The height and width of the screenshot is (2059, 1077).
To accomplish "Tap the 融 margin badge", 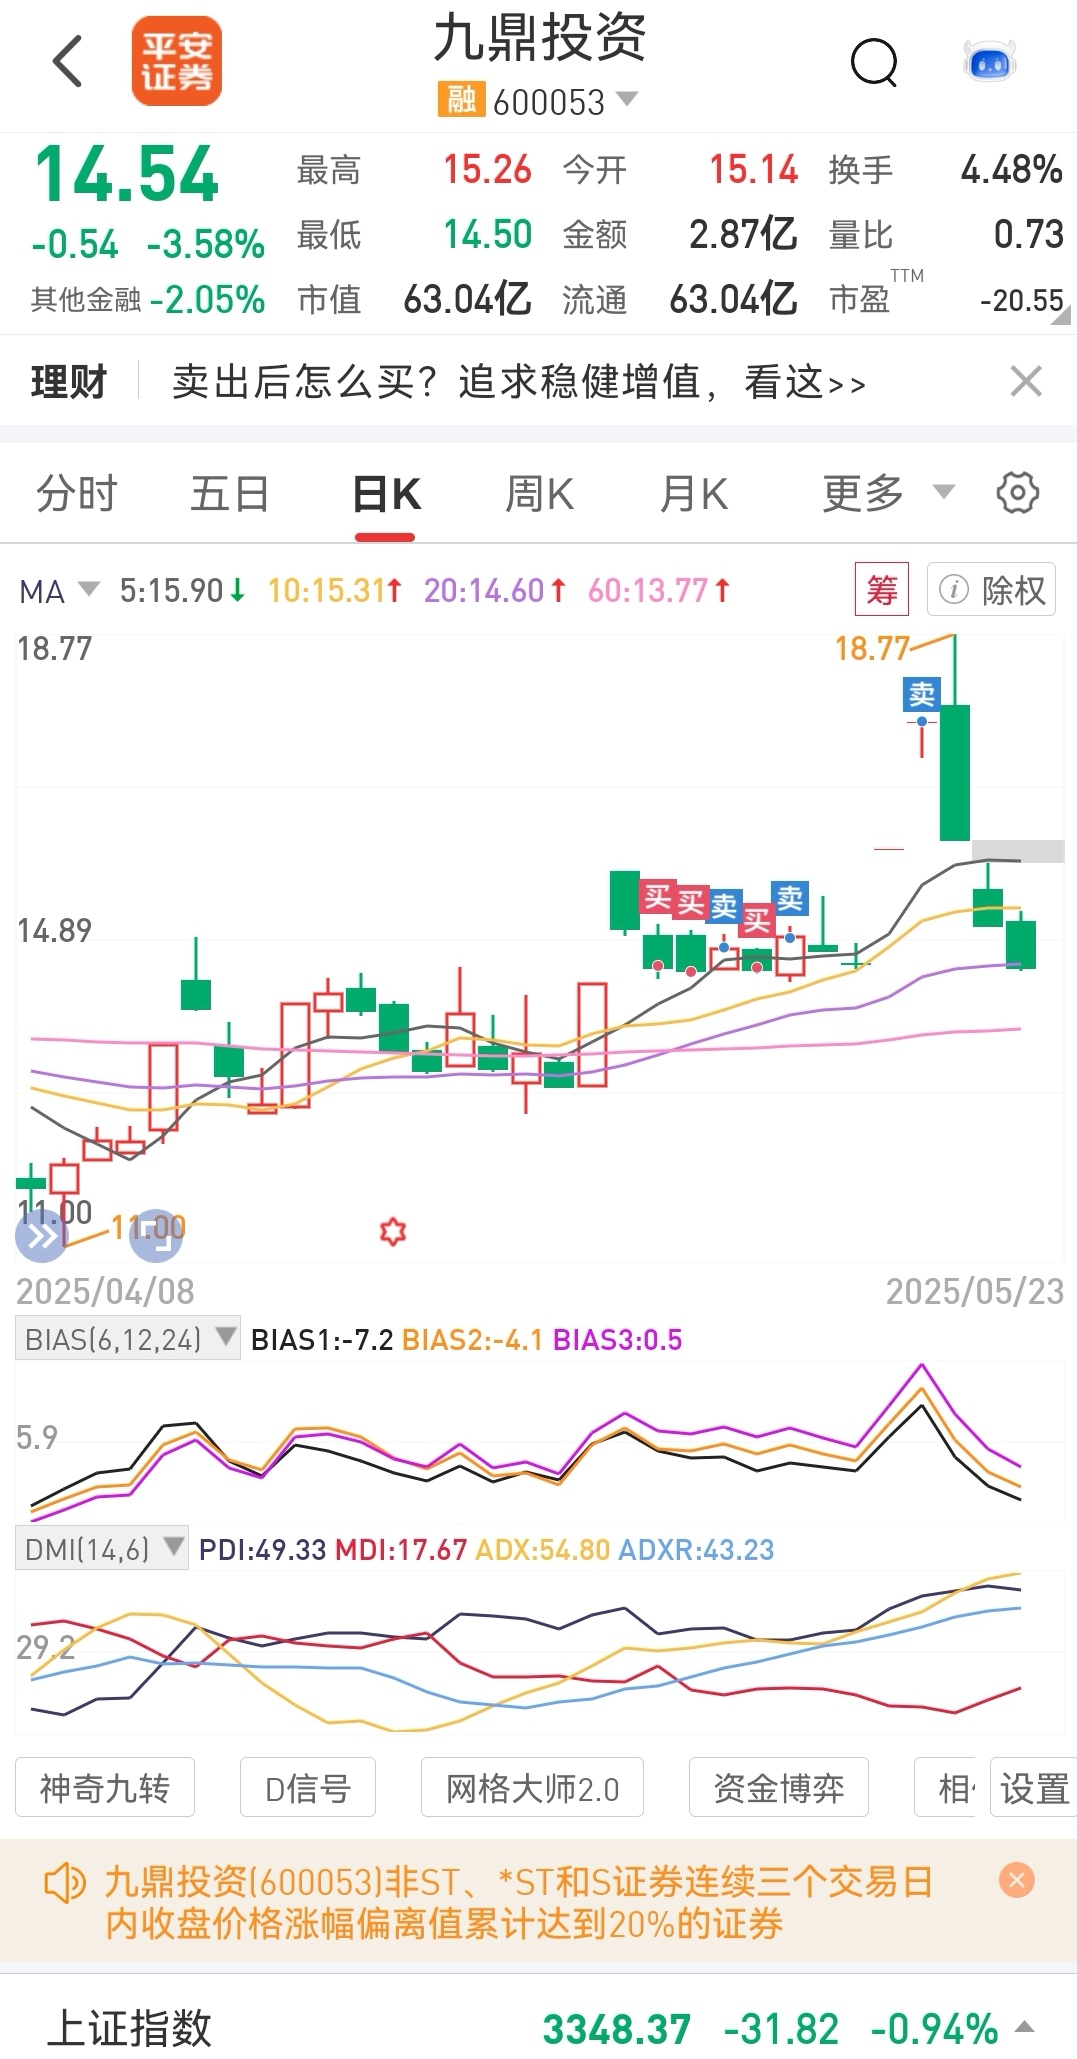I will tap(461, 101).
